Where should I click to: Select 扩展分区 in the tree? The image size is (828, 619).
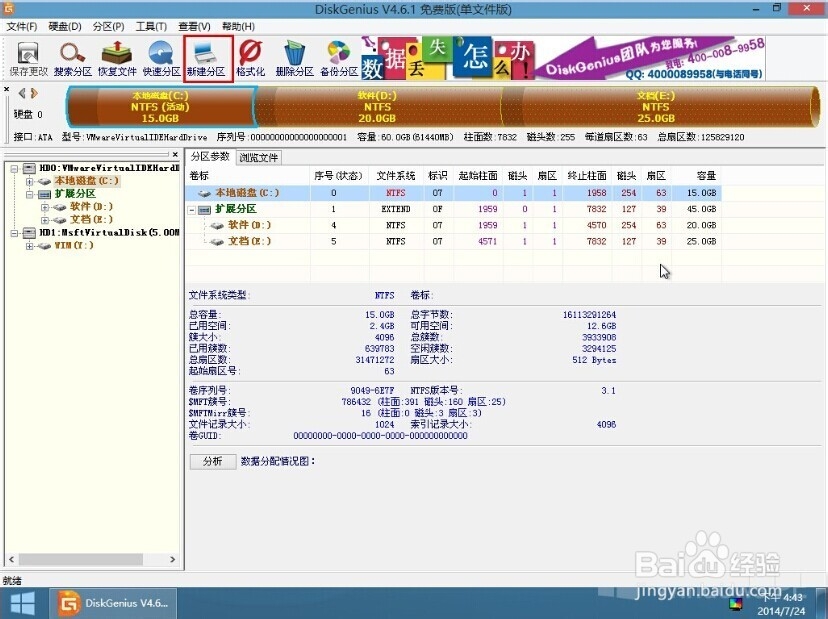click(76, 194)
